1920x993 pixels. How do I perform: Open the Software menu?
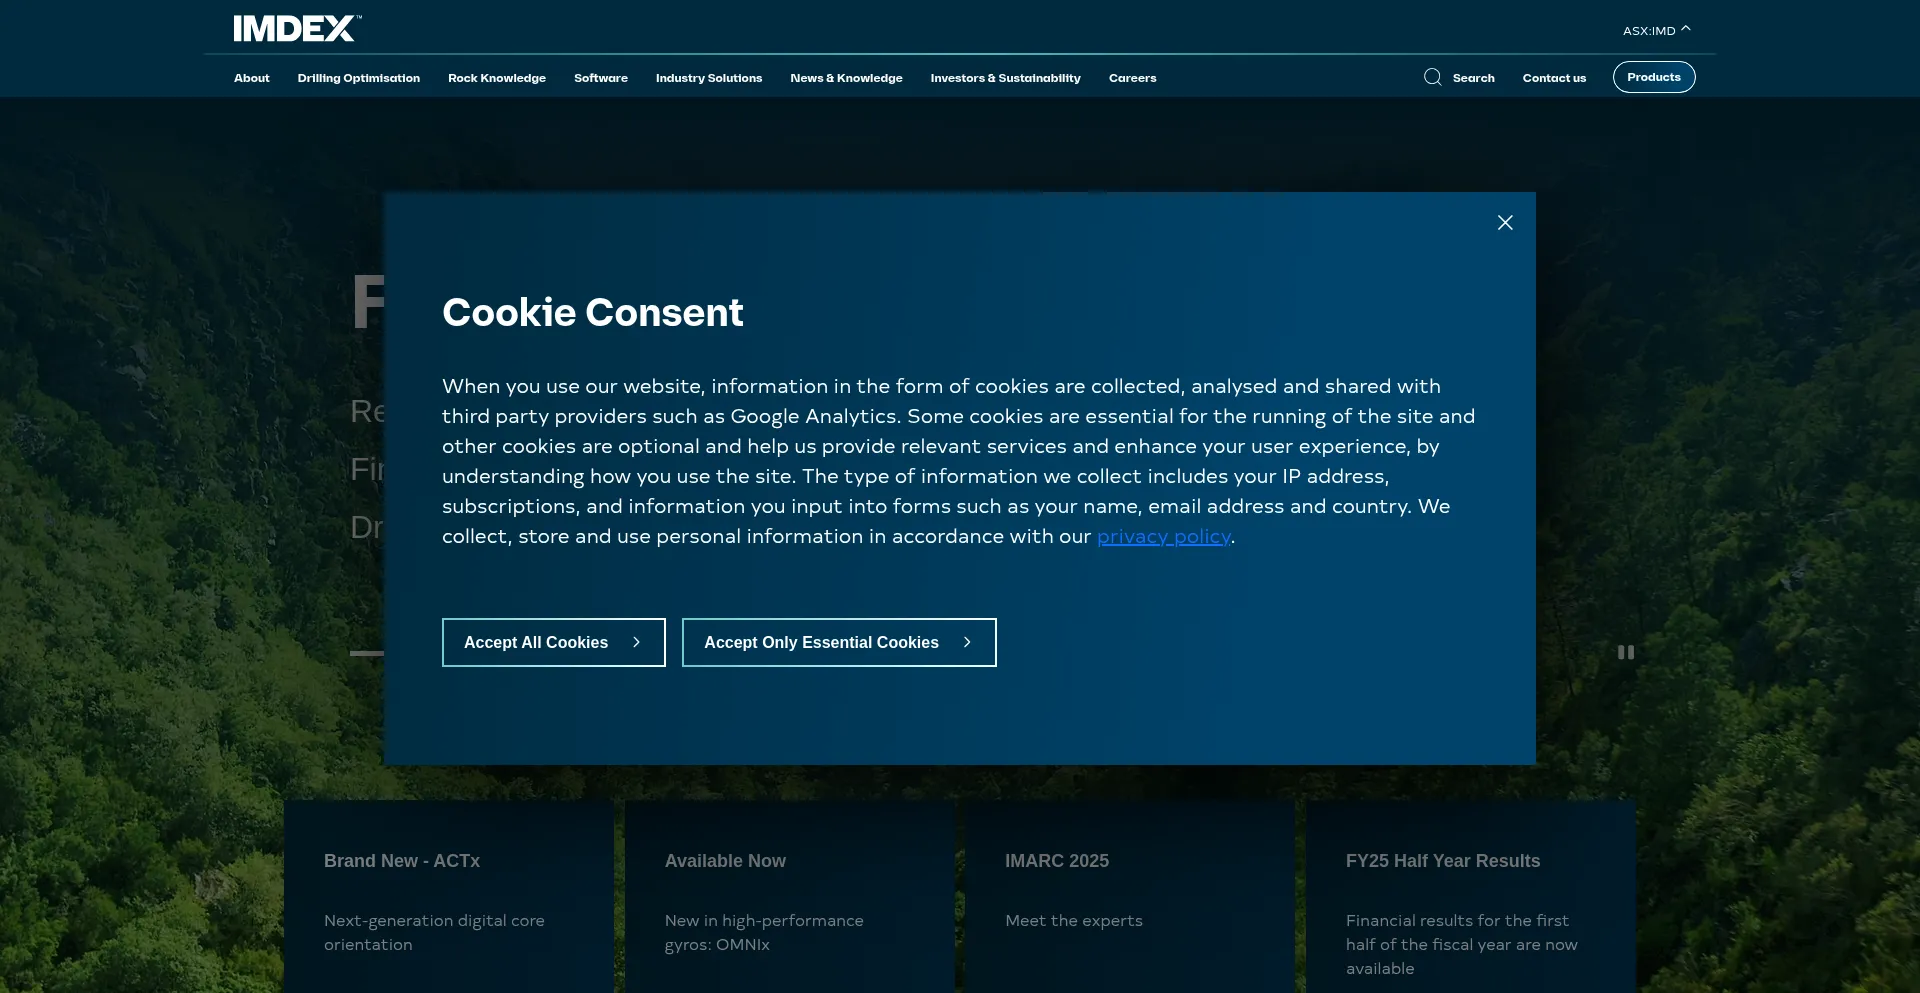coord(600,78)
